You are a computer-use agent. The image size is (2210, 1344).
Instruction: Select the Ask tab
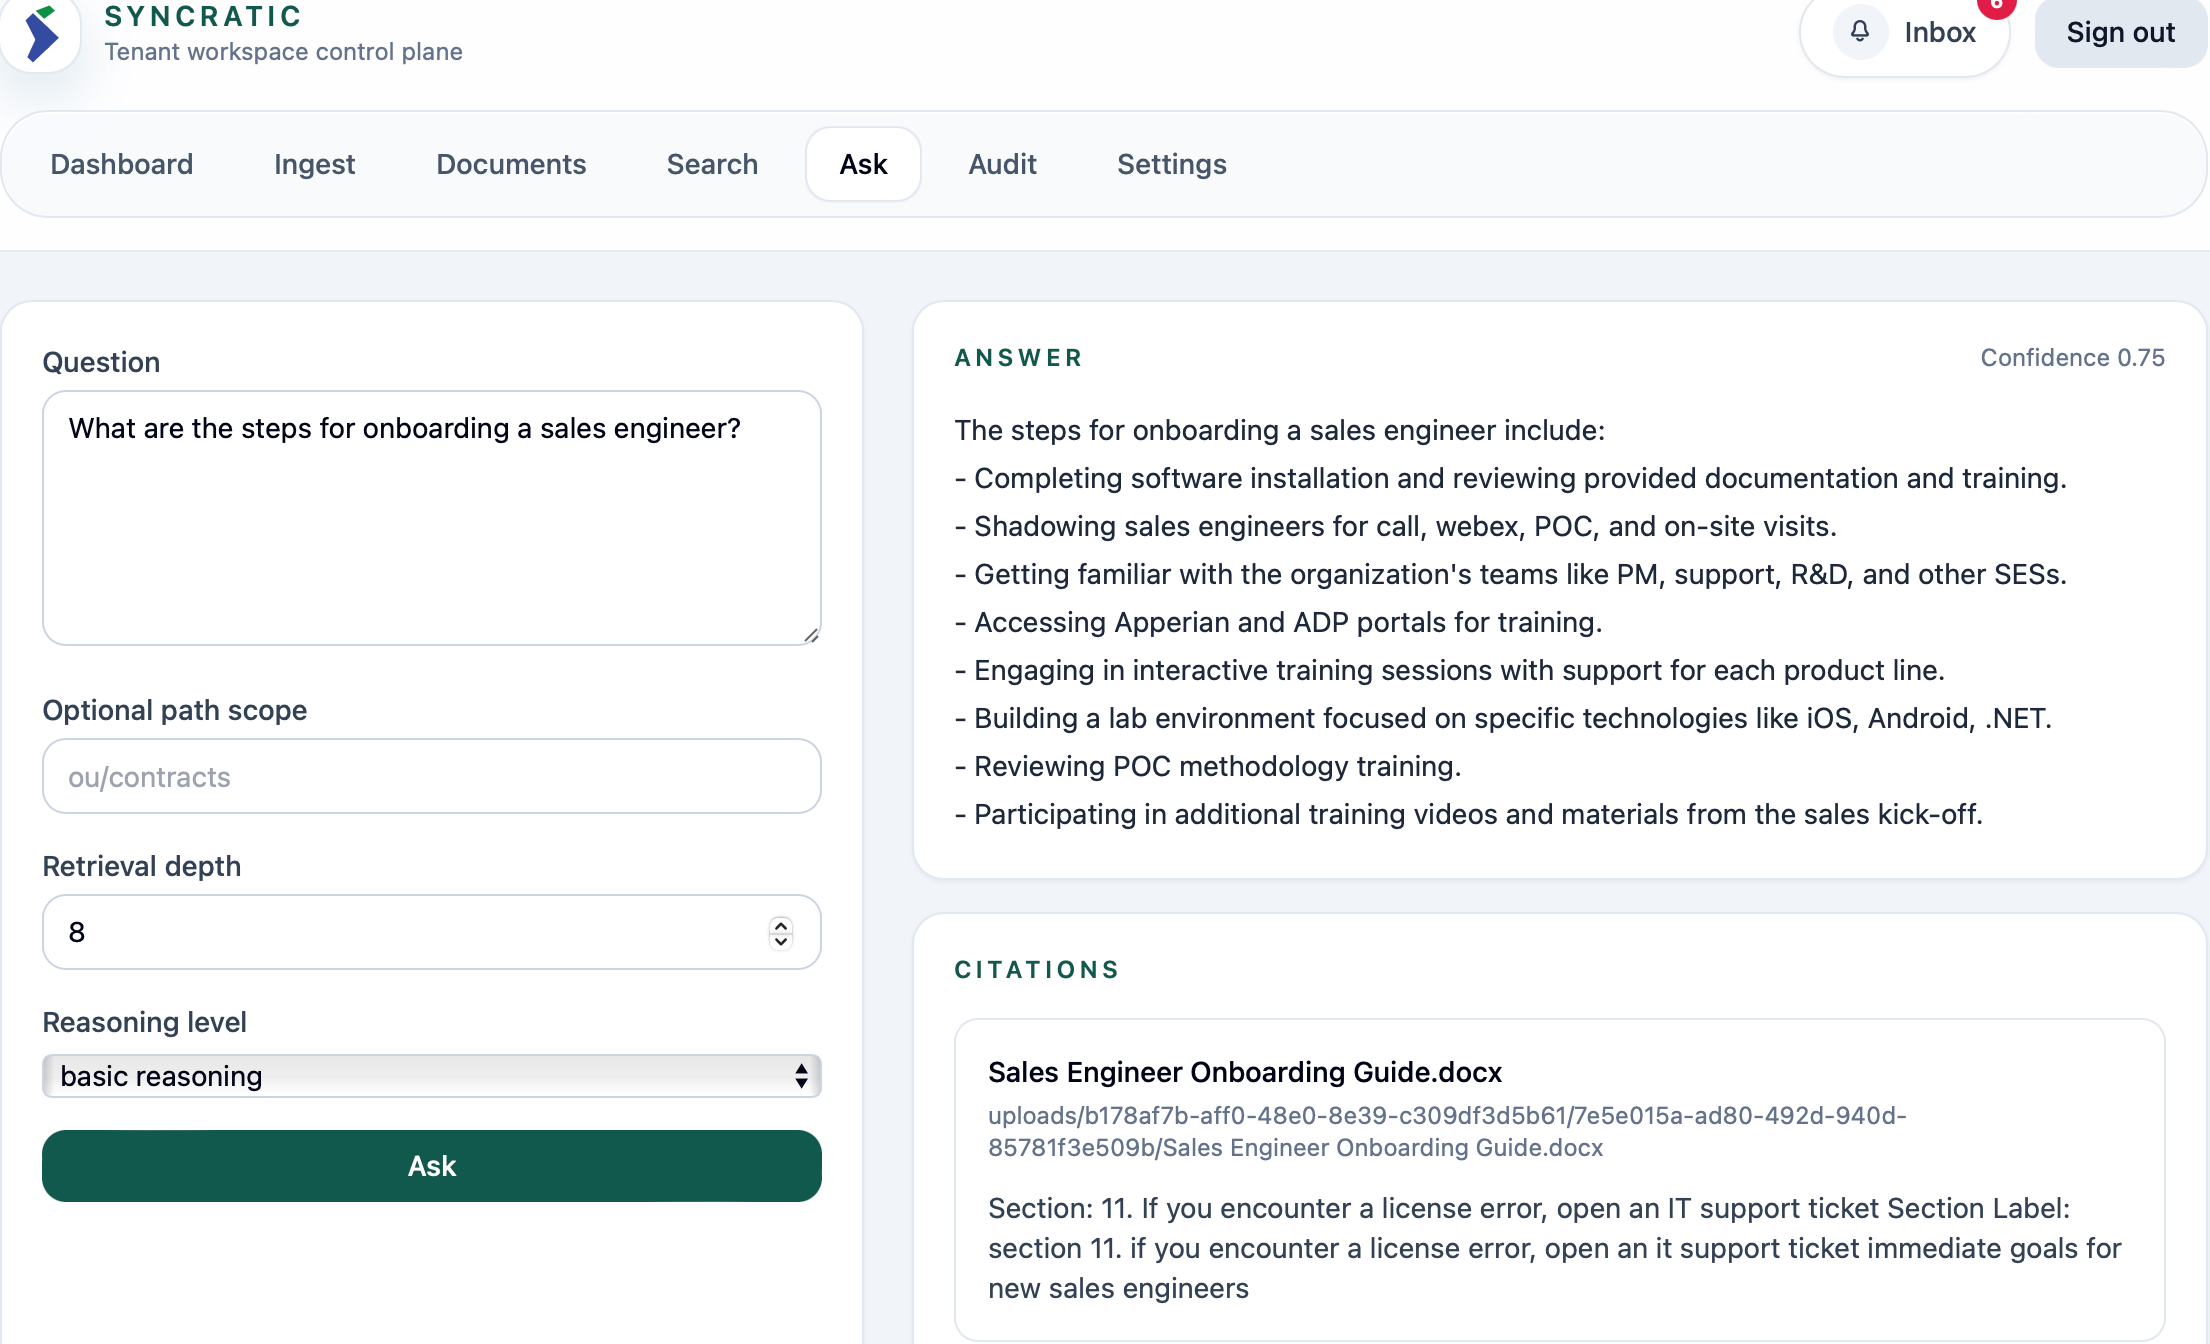coord(863,164)
